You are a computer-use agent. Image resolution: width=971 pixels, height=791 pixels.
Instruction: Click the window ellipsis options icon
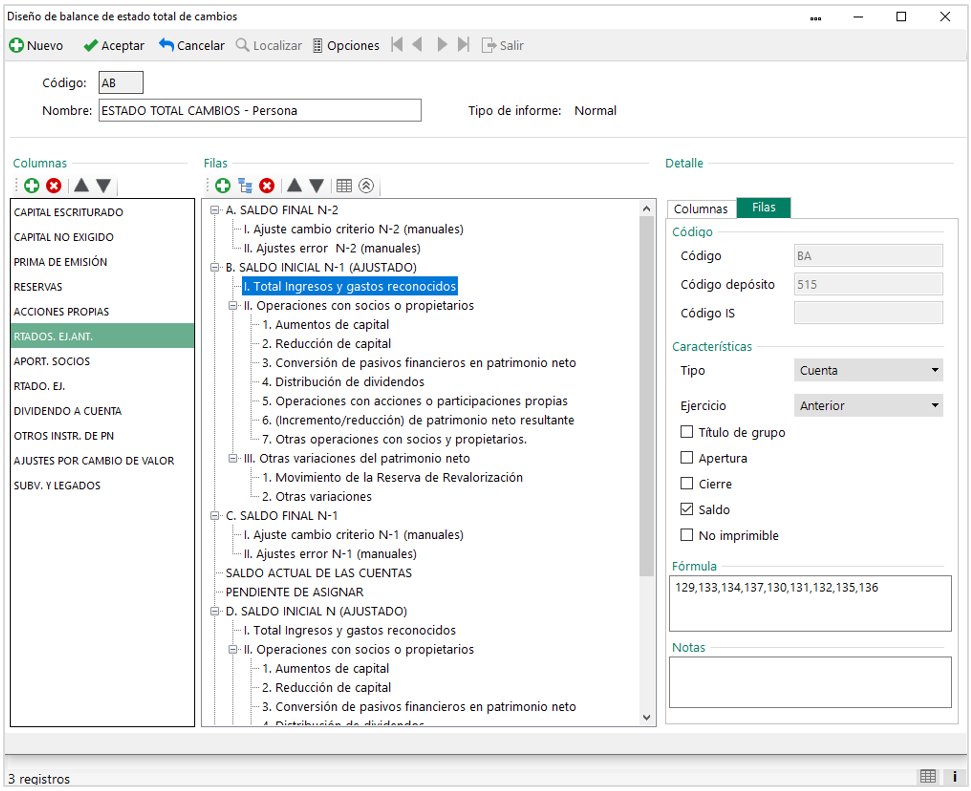816,18
